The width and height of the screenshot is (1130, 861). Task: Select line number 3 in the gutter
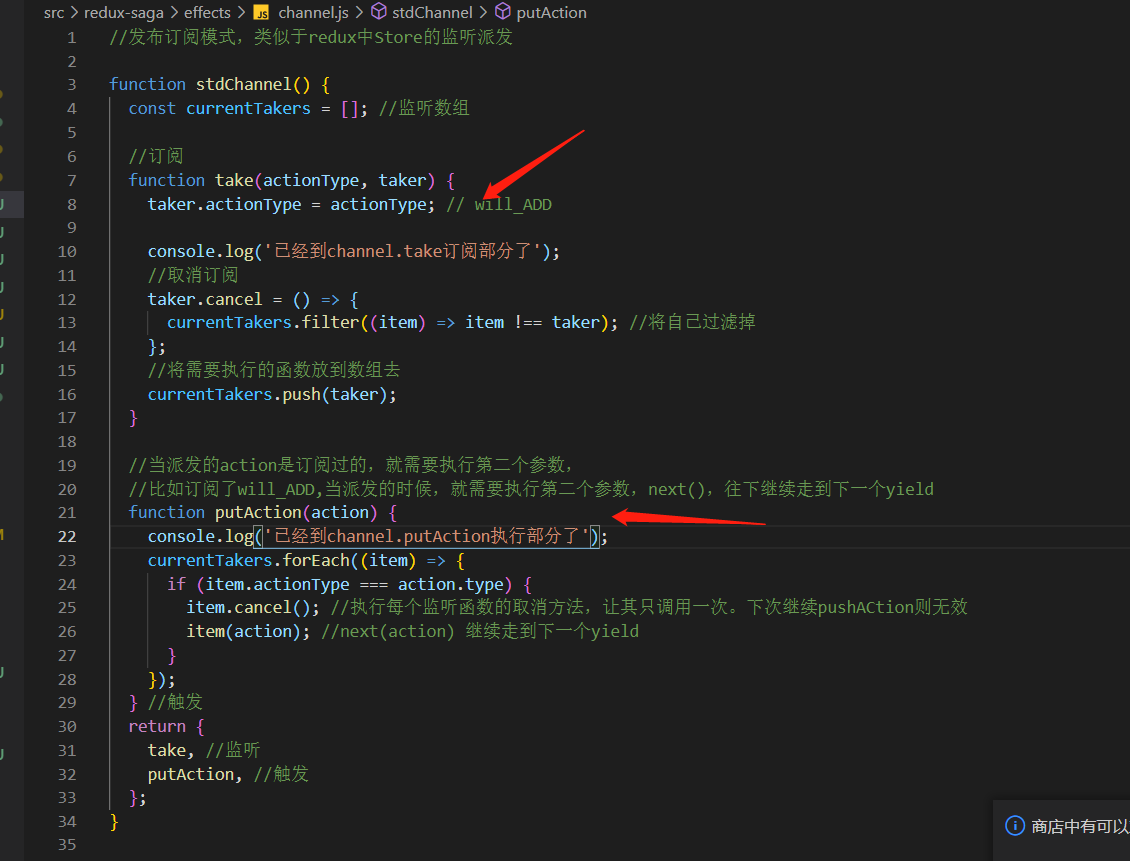point(71,84)
